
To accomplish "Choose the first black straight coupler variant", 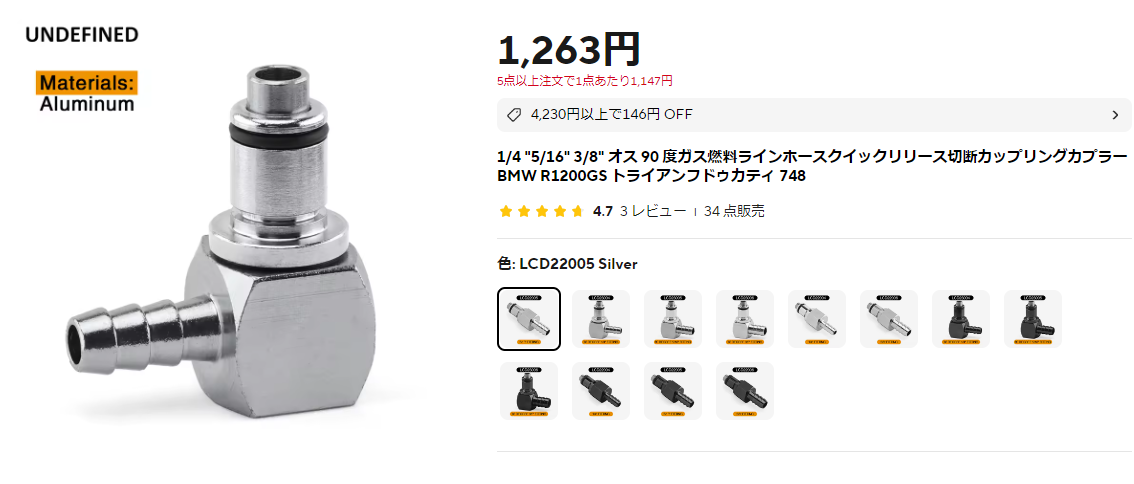I will tap(601, 391).
